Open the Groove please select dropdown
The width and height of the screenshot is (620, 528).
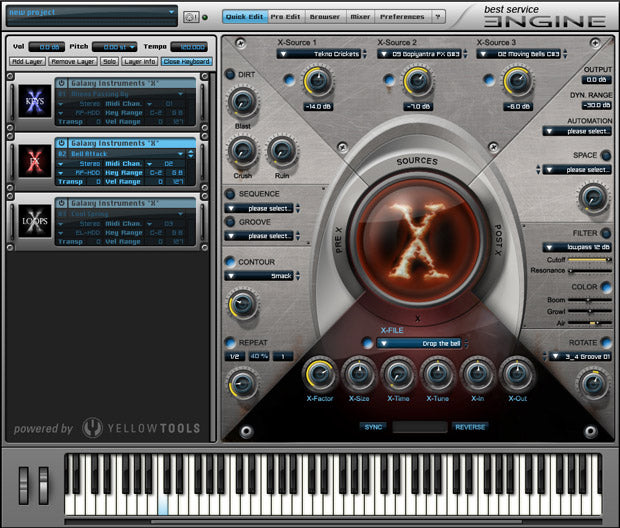[x=259, y=236]
